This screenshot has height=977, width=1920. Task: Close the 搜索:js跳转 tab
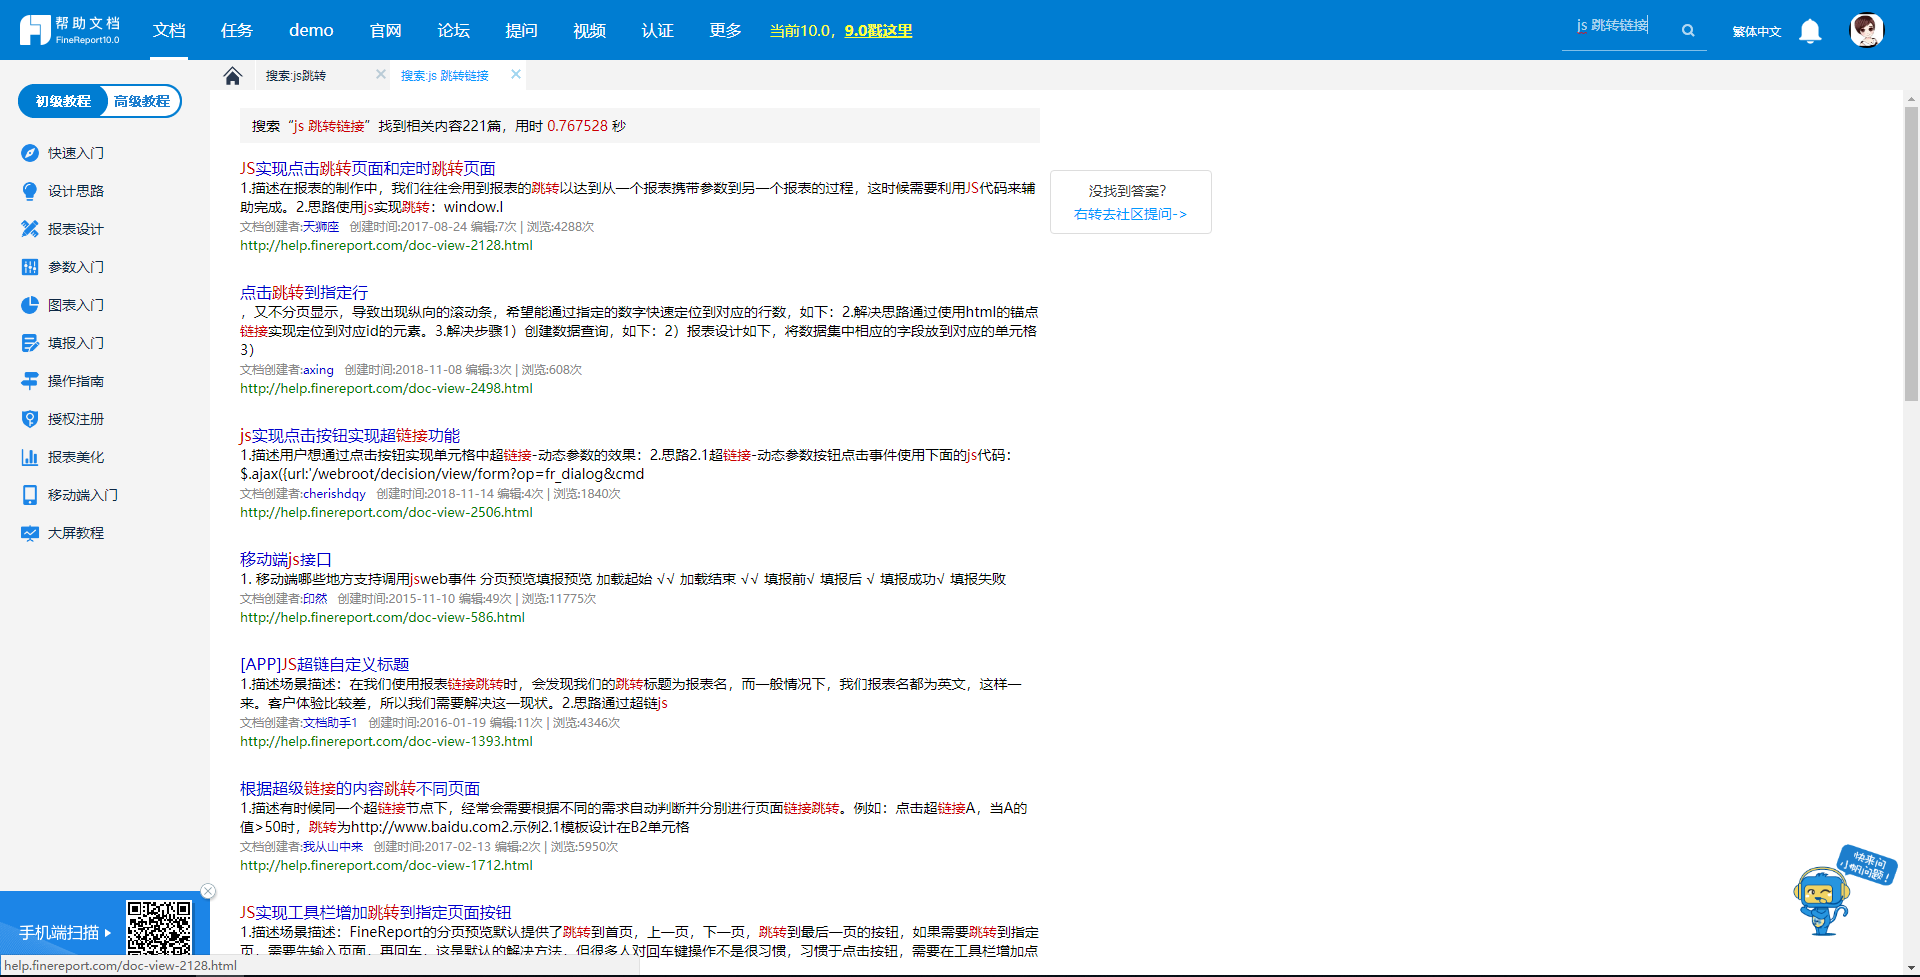pos(381,74)
